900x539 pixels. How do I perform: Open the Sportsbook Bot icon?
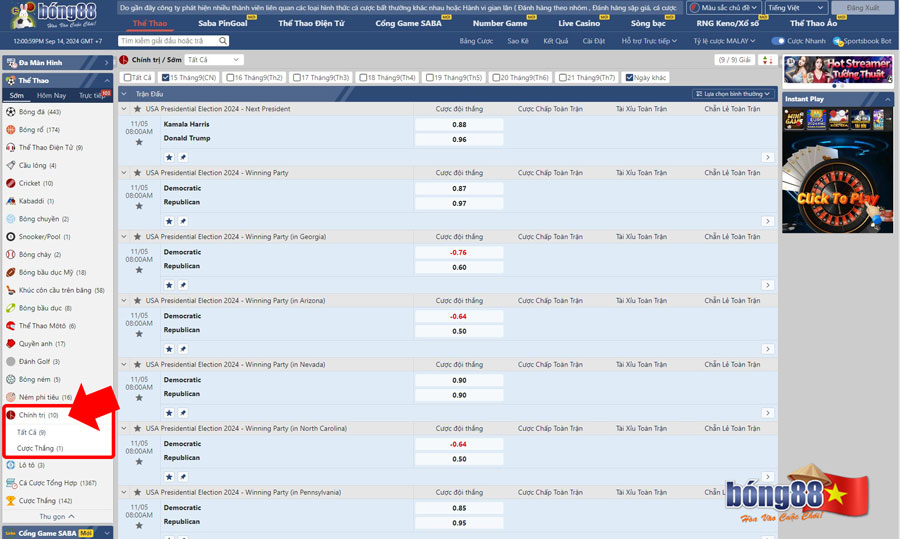pos(838,41)
